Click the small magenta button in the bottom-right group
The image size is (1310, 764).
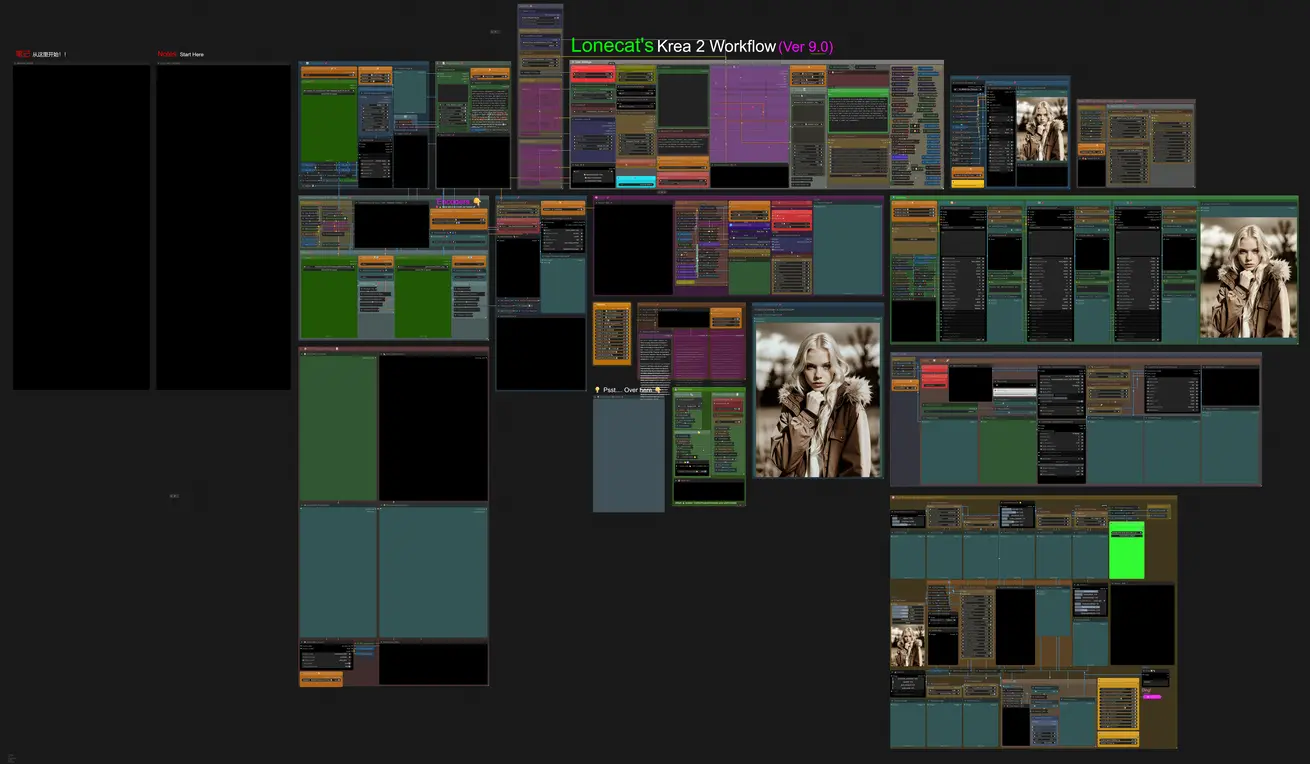[1151, 696]
